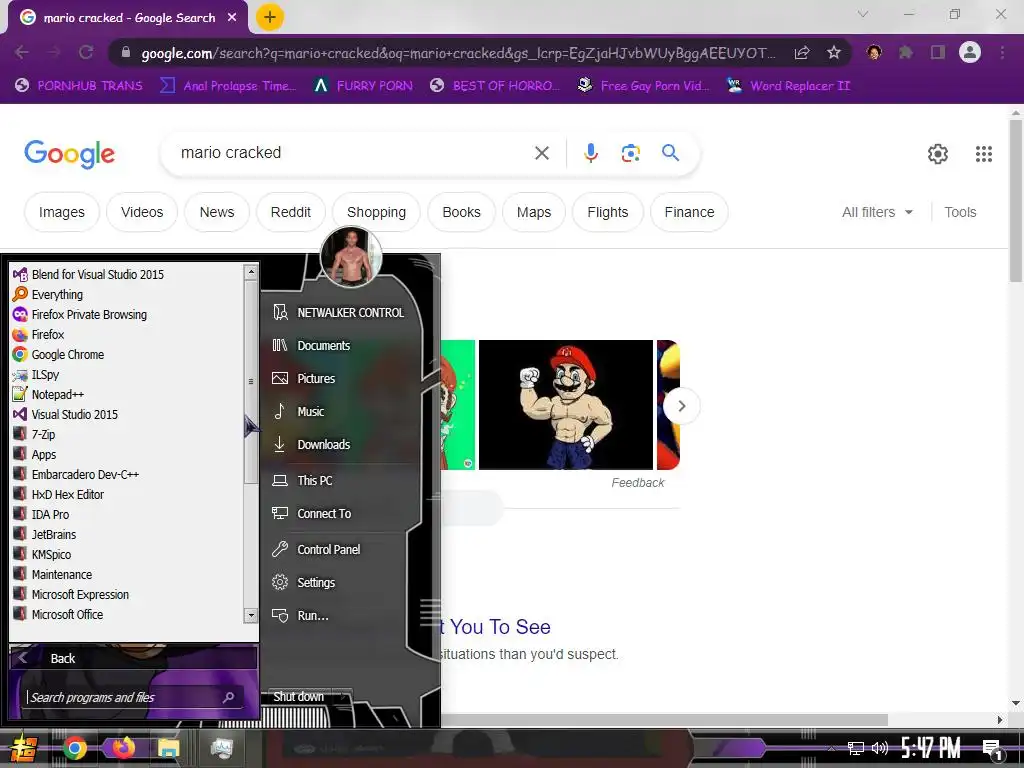Image resolution: width=1024 pixels, height=768 pixels.
Task: Click the blue search magnifier icon
Action: 670,153
